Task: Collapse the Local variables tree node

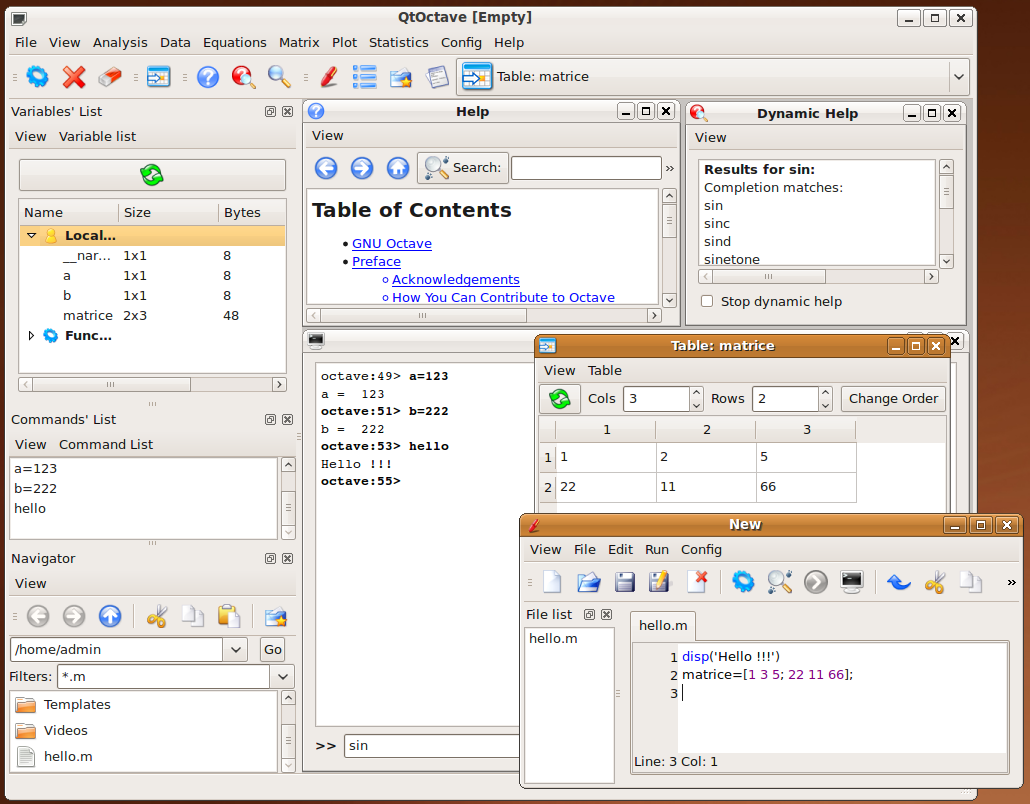Action: point(31,235)
